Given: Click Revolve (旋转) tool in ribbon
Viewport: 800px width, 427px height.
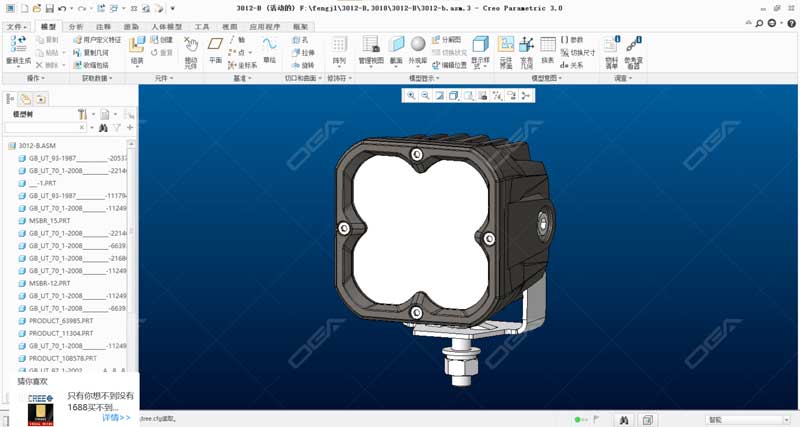Looking at the screenshot, I should (303, 65).
